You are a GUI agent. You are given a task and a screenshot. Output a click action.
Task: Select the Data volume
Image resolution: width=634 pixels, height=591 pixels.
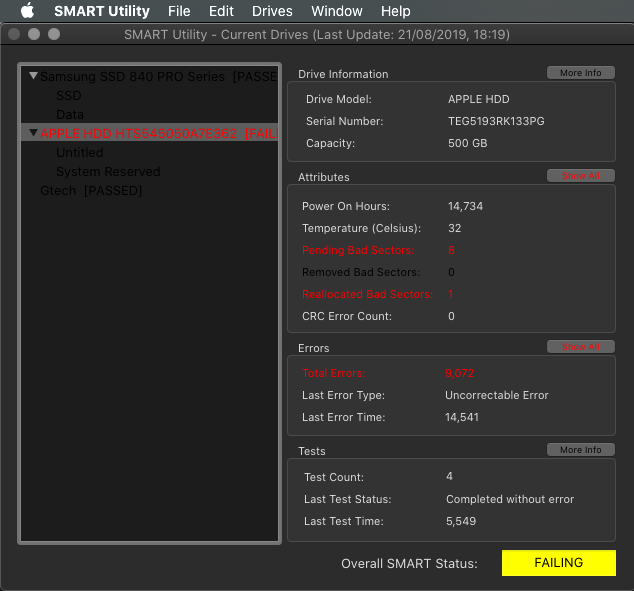coord(149,114)
